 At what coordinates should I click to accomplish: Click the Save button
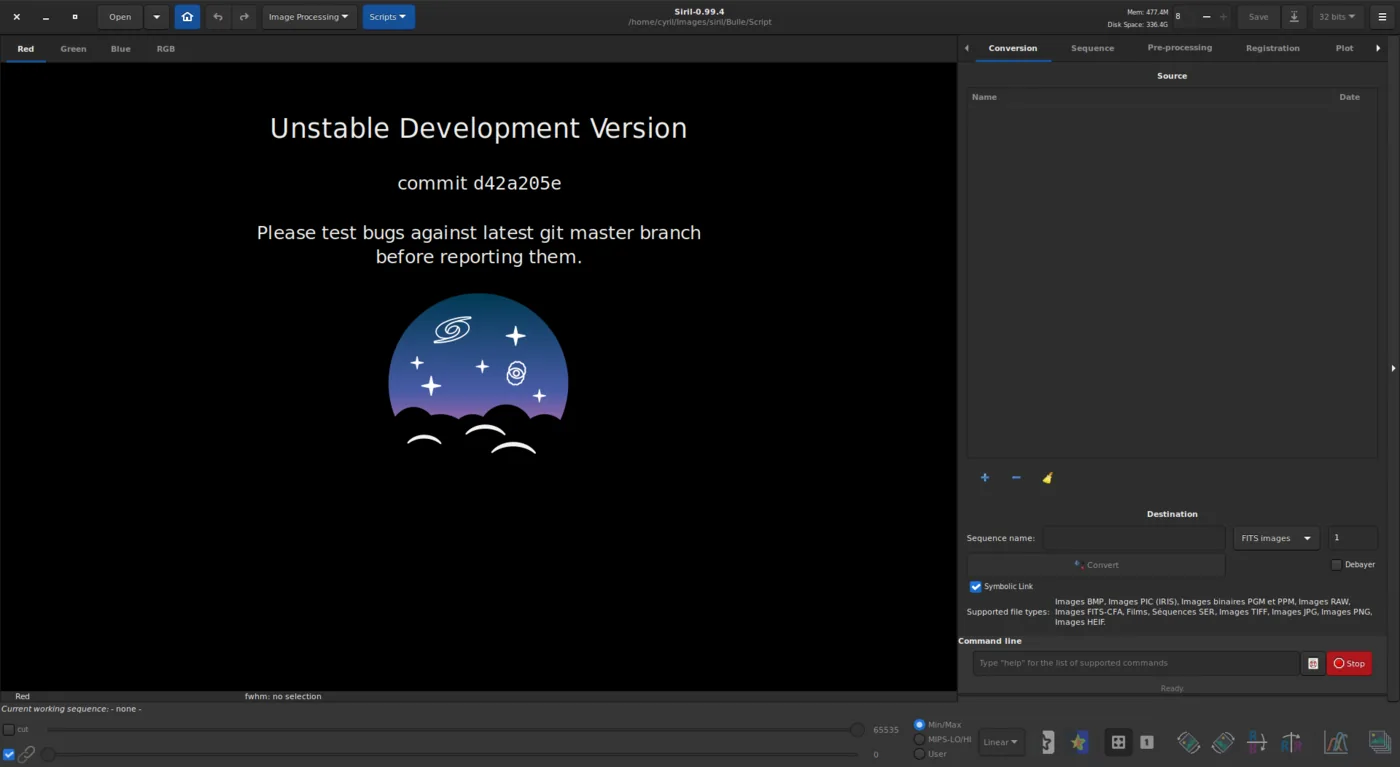[x=1258, y=17]
